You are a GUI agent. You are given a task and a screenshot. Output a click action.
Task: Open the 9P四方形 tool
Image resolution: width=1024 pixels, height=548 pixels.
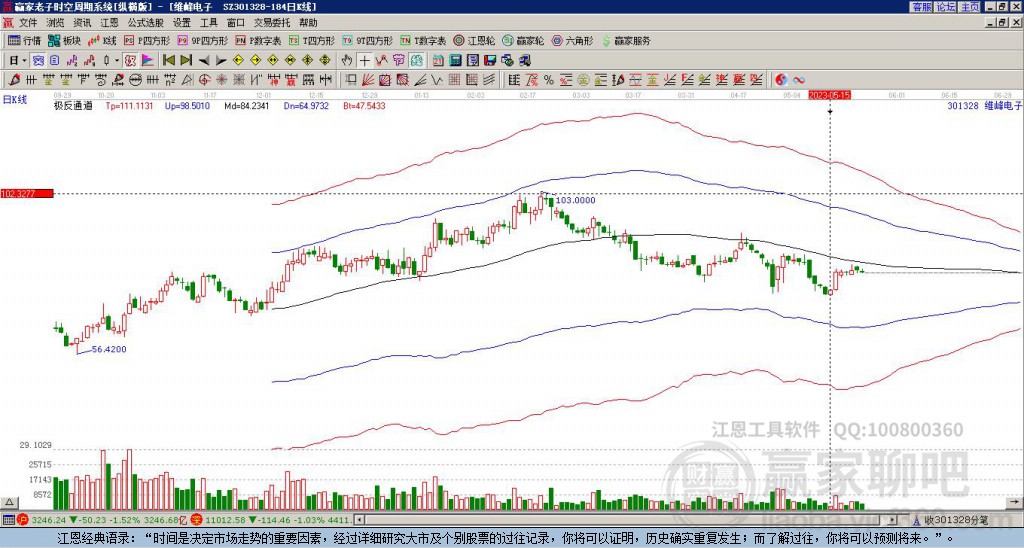click(202, 40)
